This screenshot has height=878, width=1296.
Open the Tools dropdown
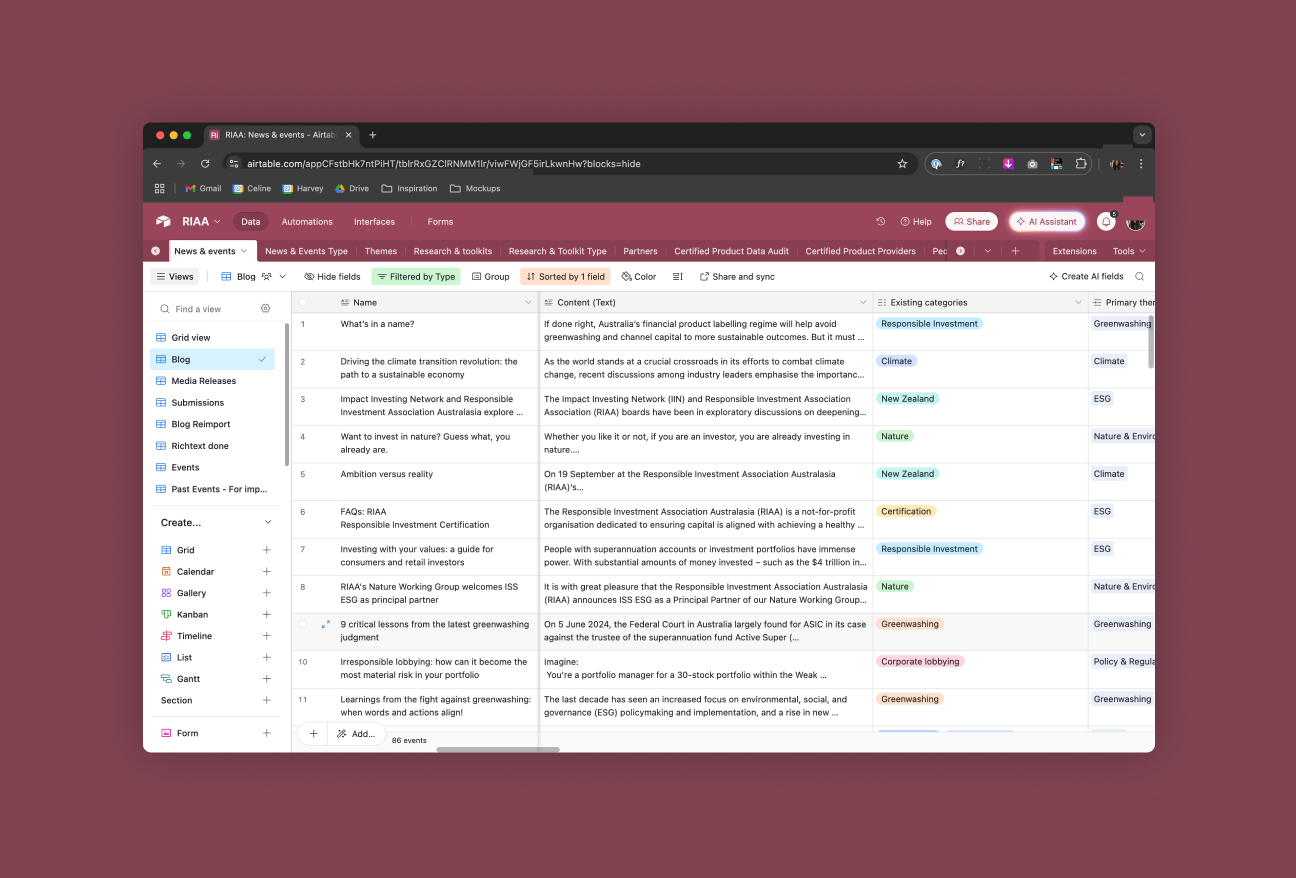1129,251
